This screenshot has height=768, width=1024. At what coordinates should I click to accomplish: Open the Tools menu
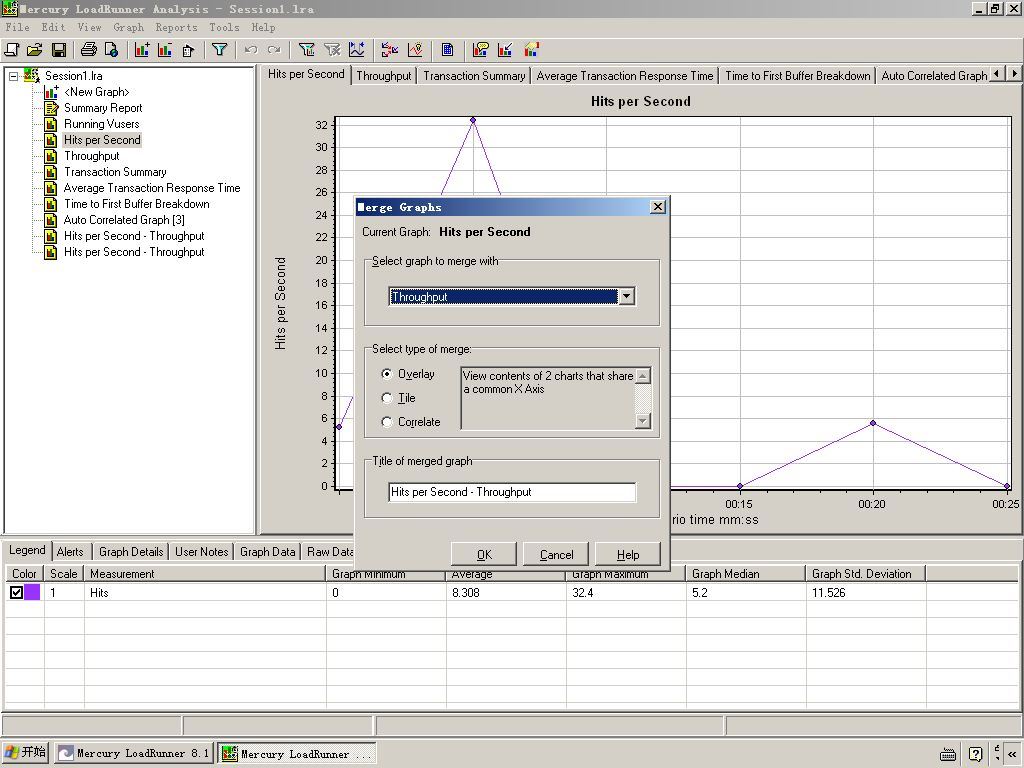pyautogui.click(x=224, y=27)
